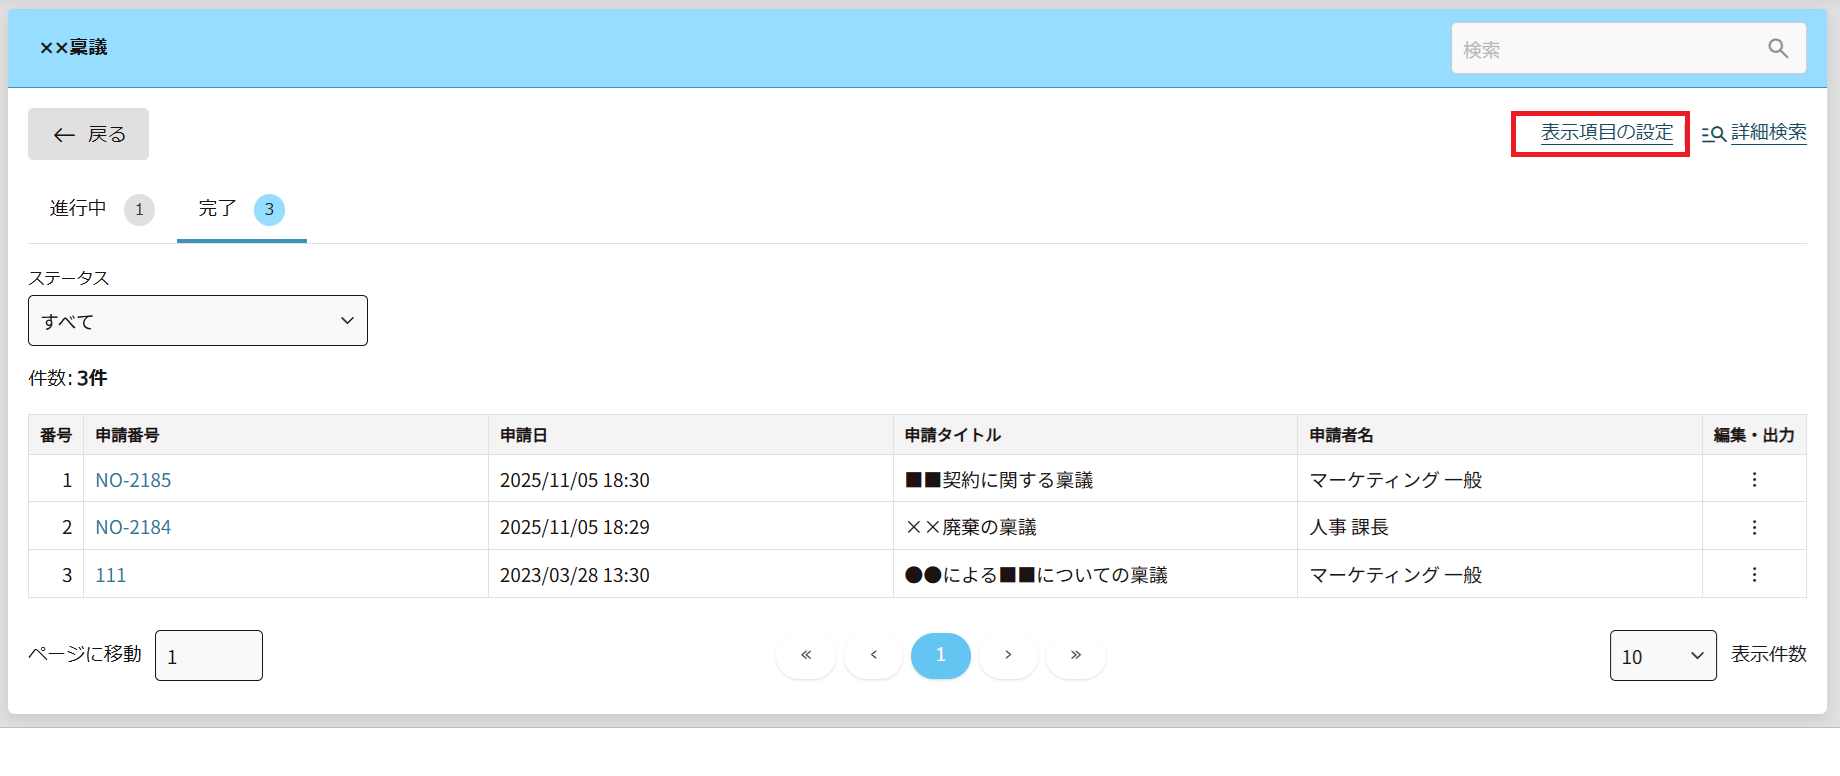Open kebab menu for NO-2184 row
The width and height of the screenshot is (1840, 776).
[1754, 527]
